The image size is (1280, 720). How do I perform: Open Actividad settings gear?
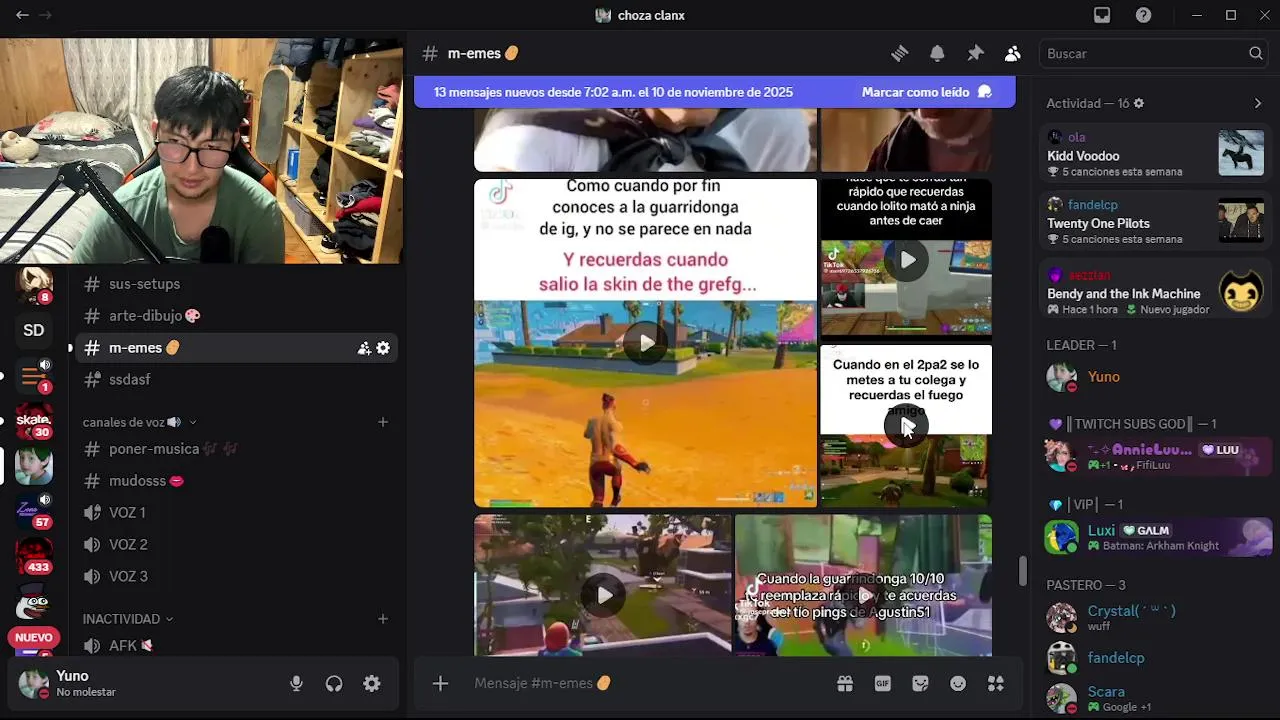(1138, 103)
